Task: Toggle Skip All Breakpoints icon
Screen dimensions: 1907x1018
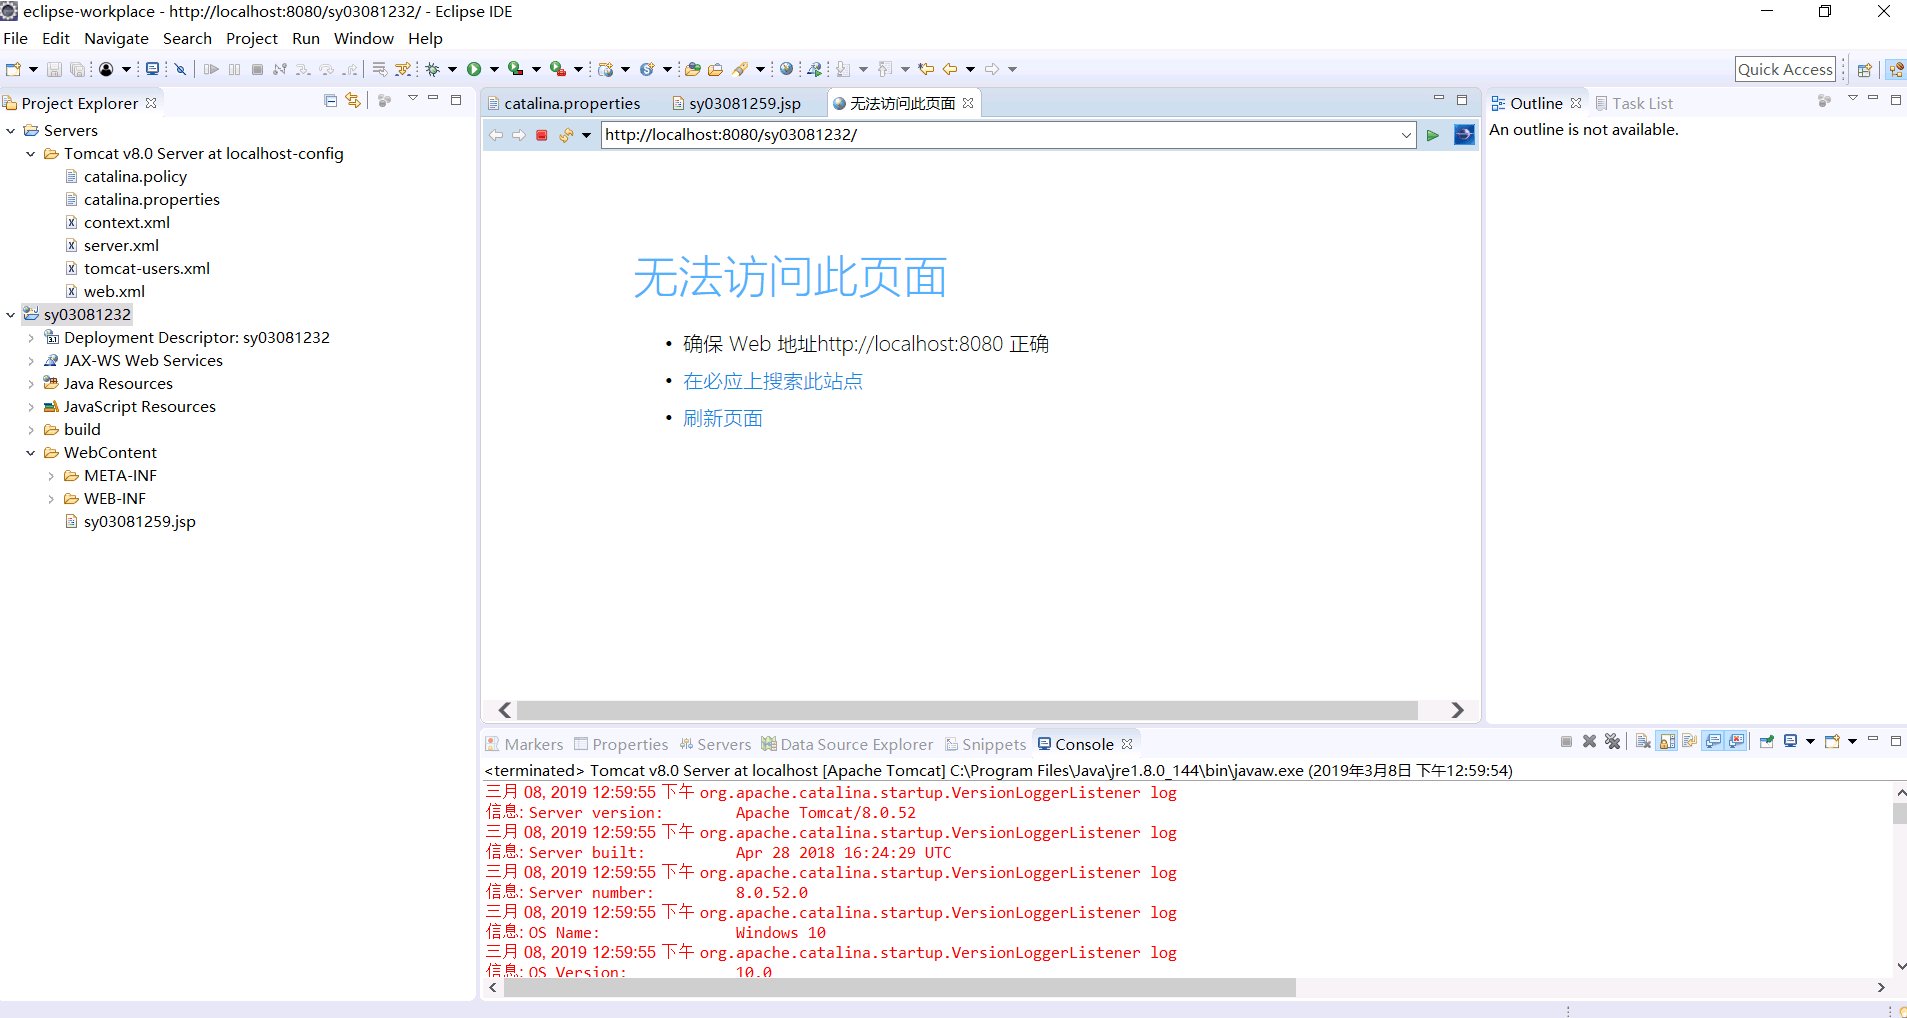Action: click(x=180, y=69)
